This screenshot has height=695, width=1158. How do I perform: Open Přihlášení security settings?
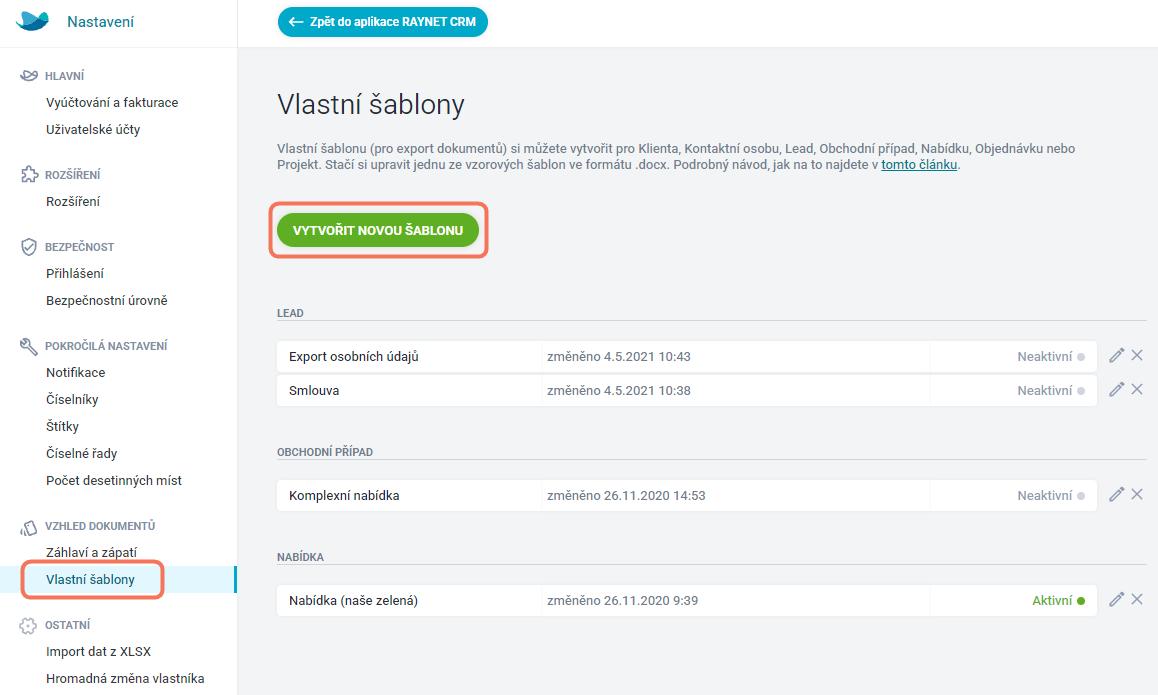pyautogui.click(x=75, y=273)
